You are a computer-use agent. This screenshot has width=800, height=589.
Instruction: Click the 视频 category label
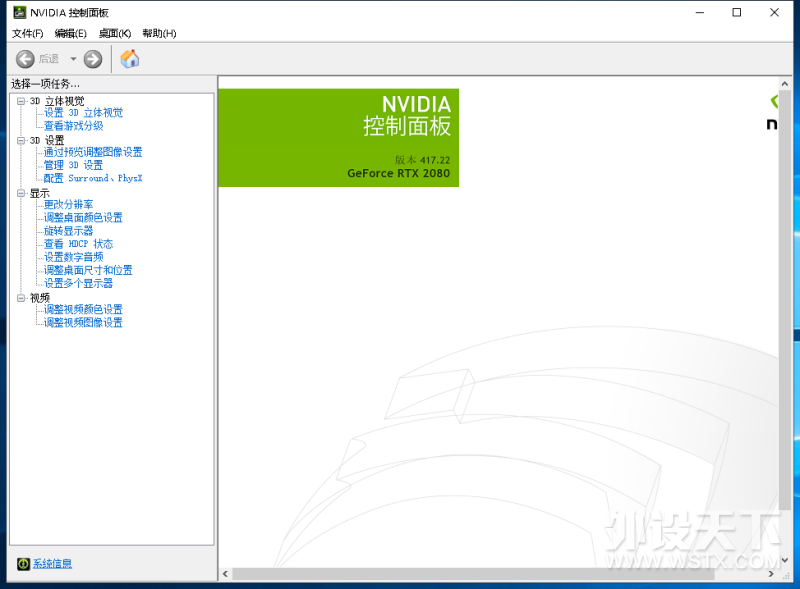tap(40, 298)
